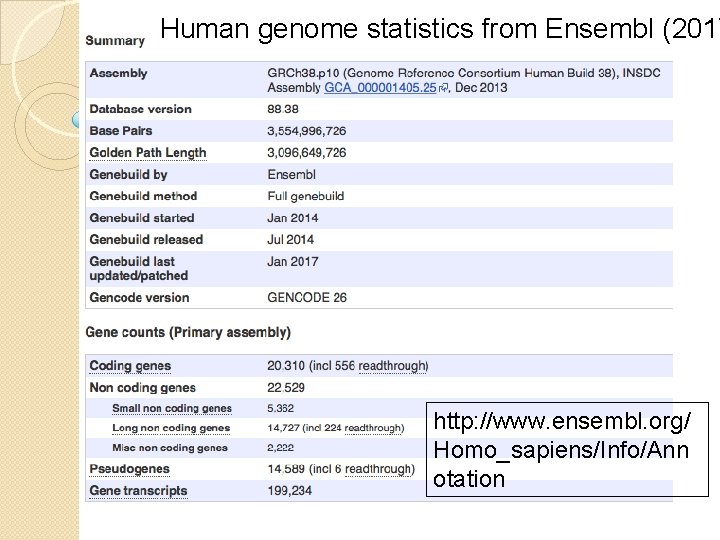Select the misc non coding count '2,222'
This screenshot has width=720, height=540.
tap(280, 448)
